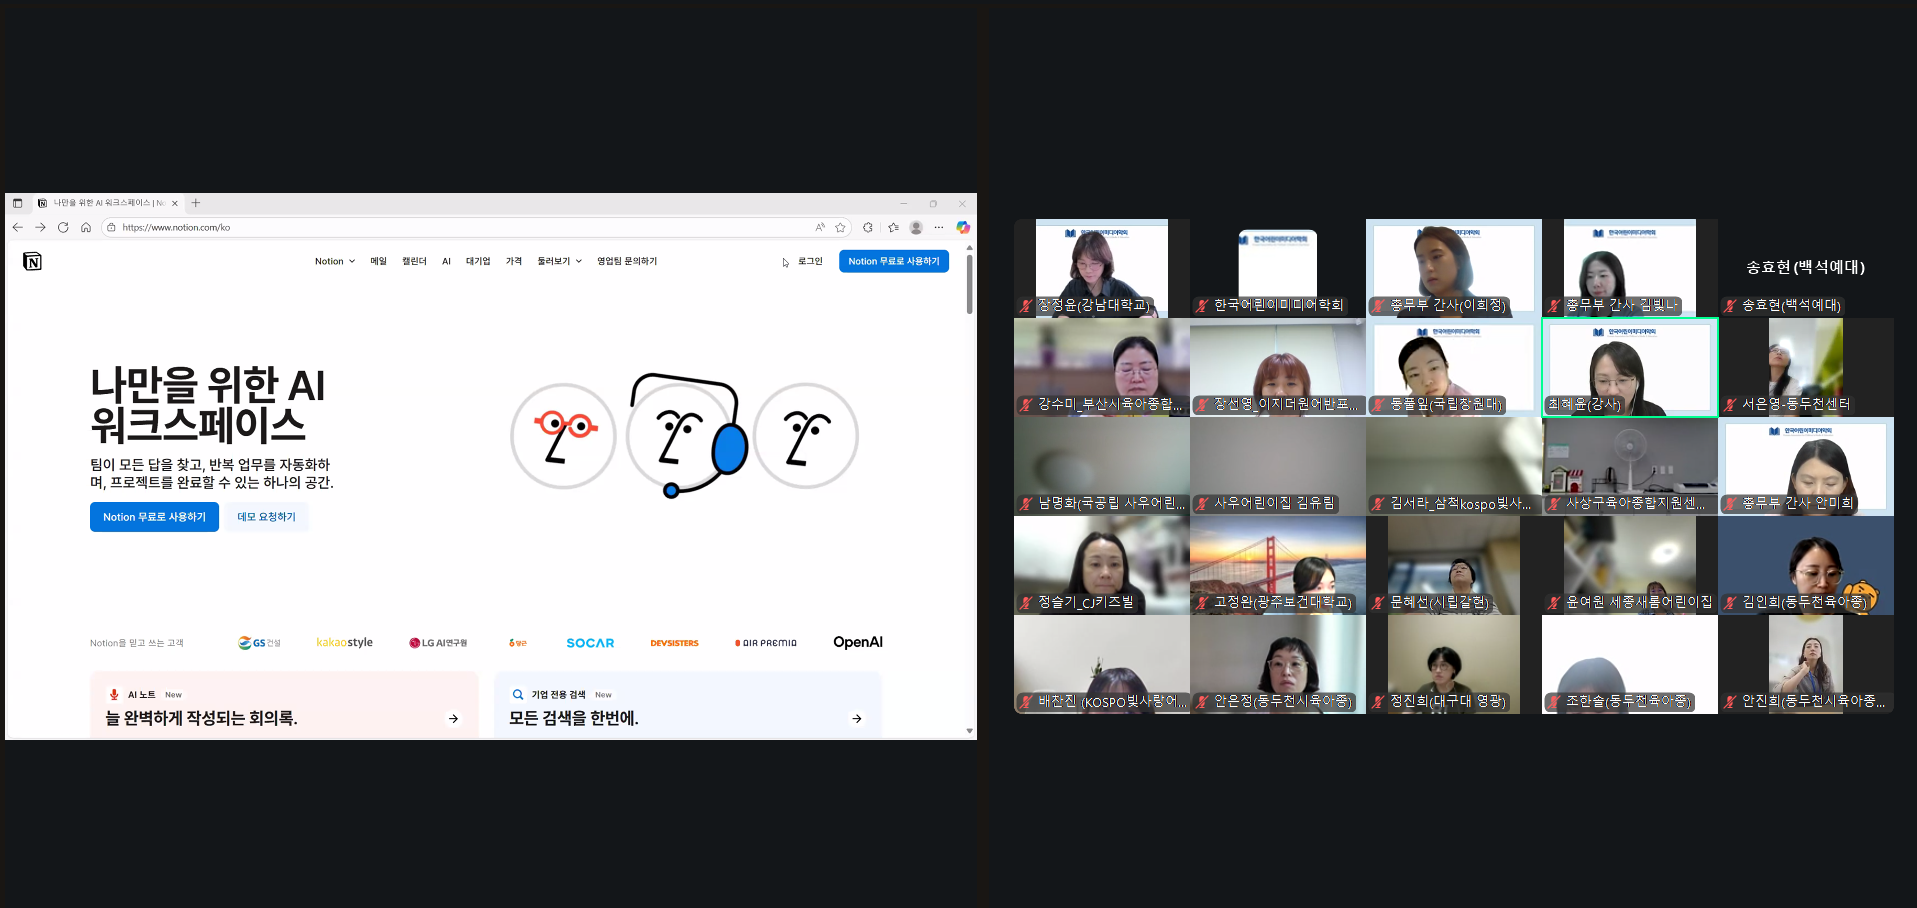Click the face wearing blue headset illustration

pos(686,434)
